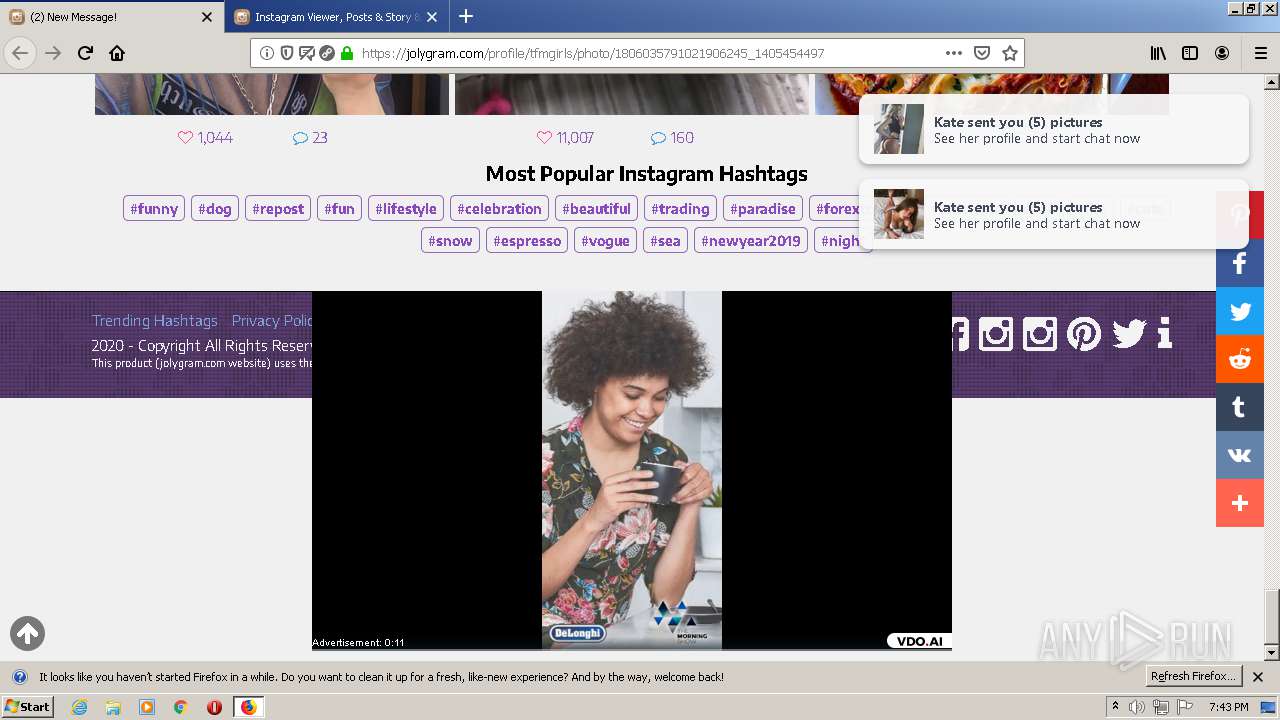
Task: Go back to the previous page
Action: 20,53
